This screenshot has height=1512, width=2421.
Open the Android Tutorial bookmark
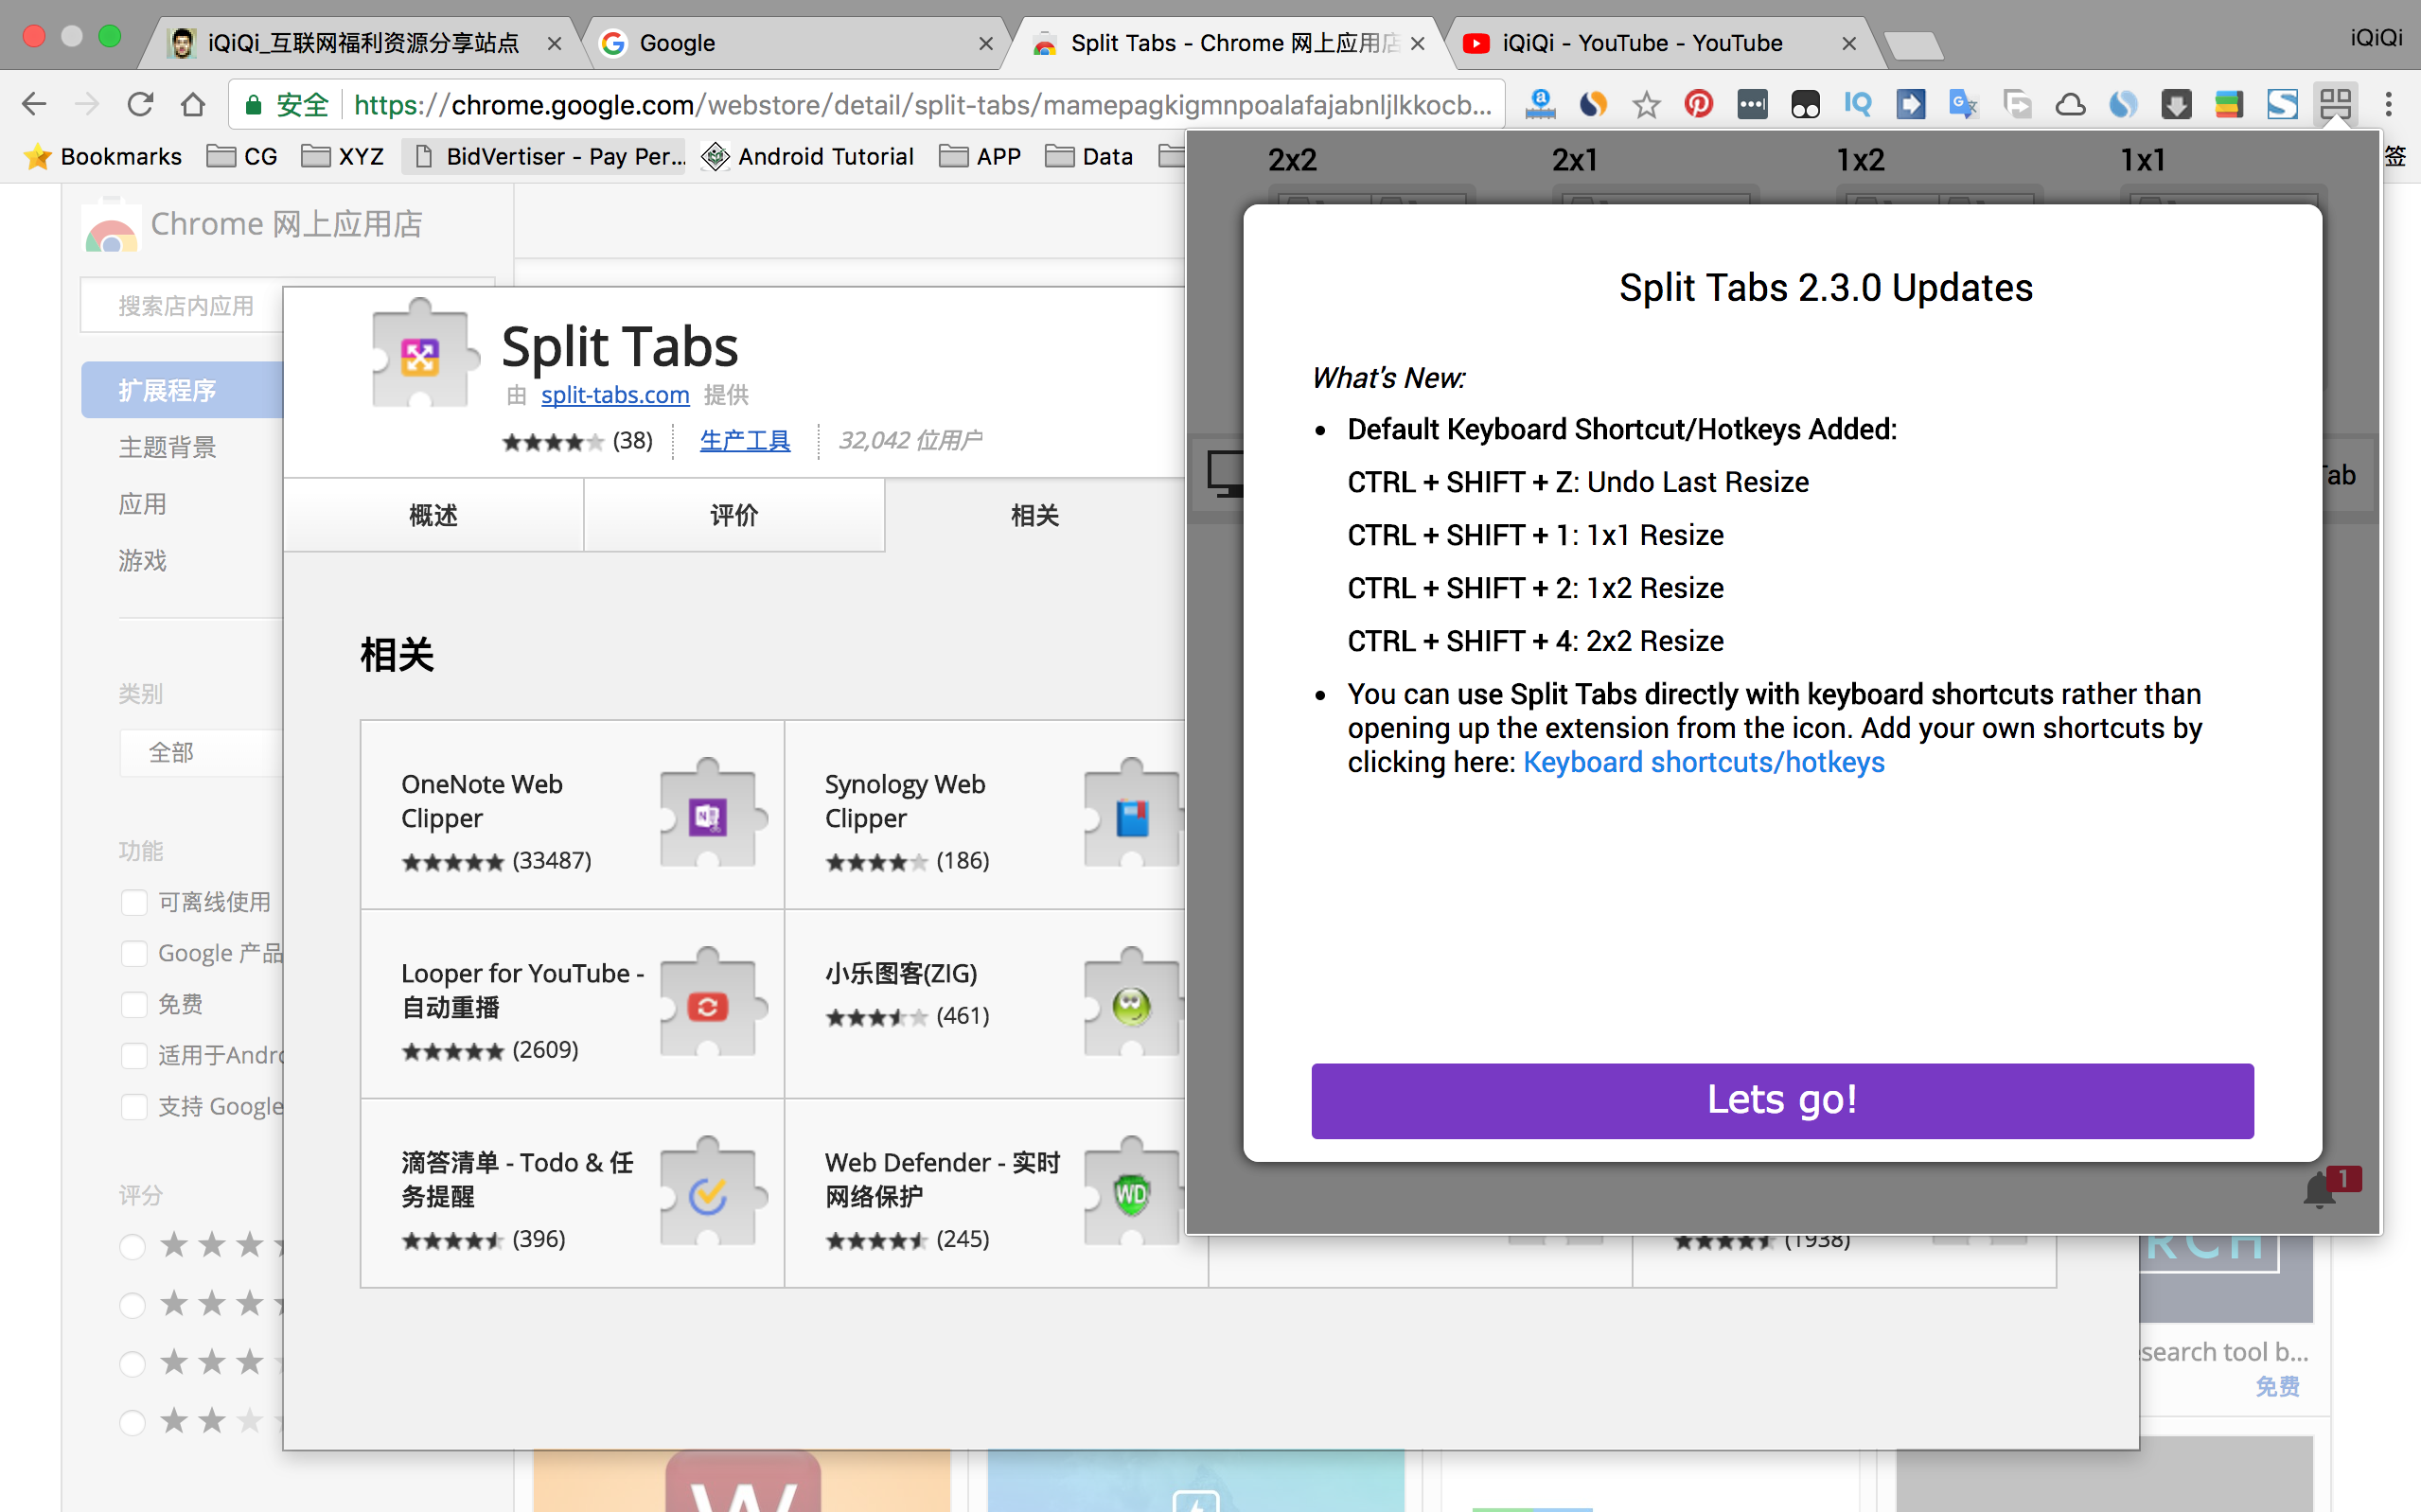[808, 156]
